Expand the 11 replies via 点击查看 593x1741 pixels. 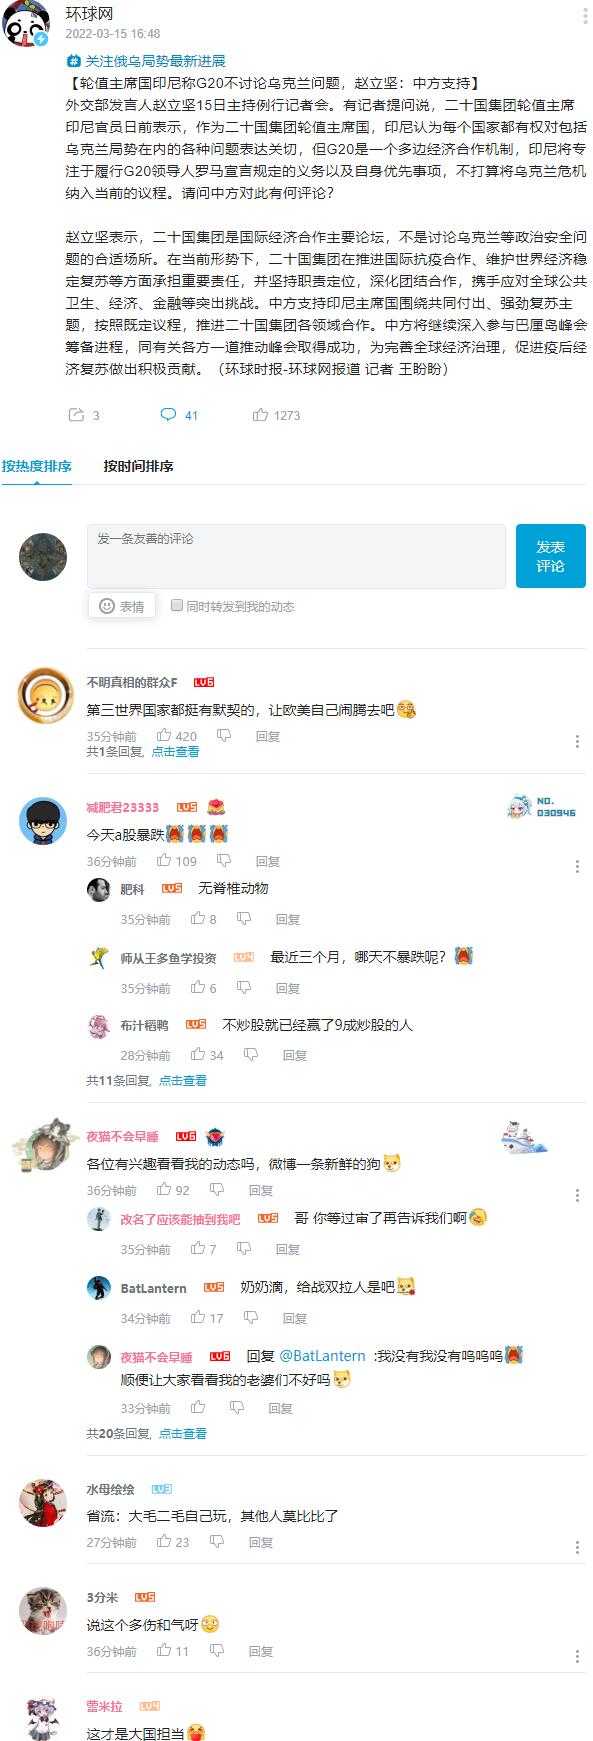(182, 1081)
